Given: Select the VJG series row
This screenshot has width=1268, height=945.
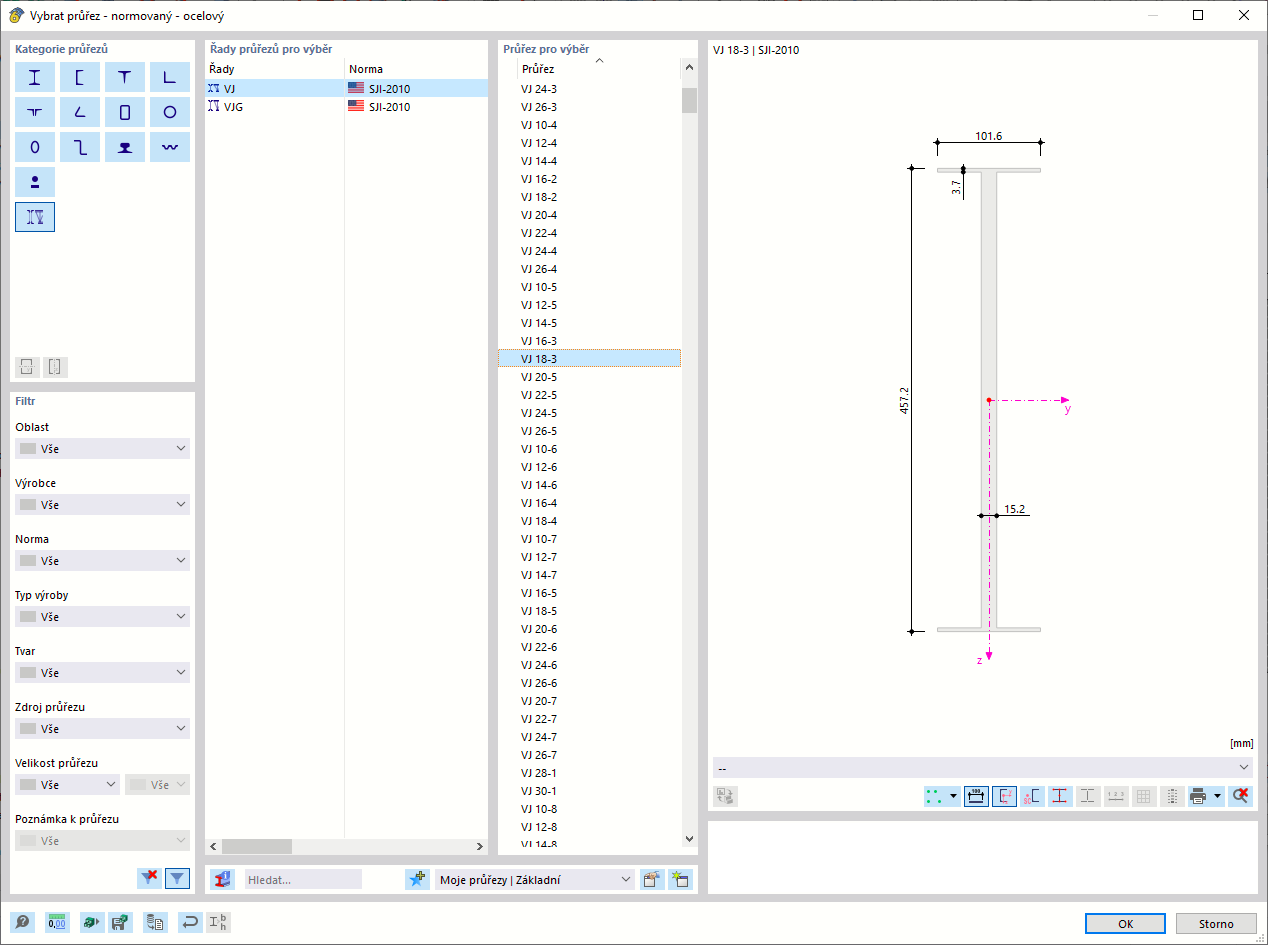Looking at the screenshot, I should [x=346, y=107].
